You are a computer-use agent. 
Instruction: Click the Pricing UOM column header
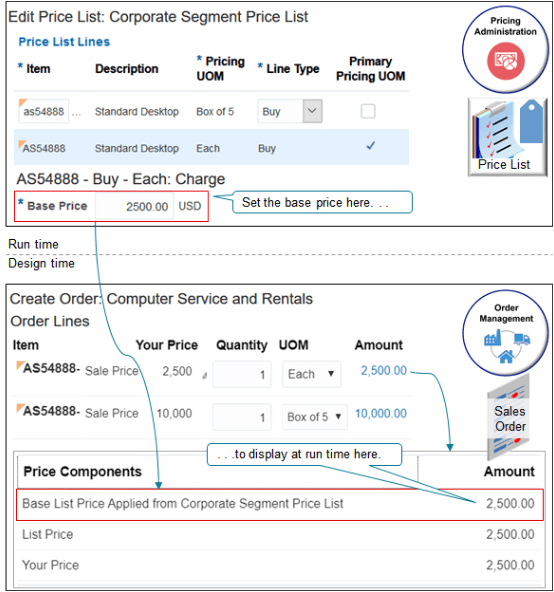pos(220,68)
